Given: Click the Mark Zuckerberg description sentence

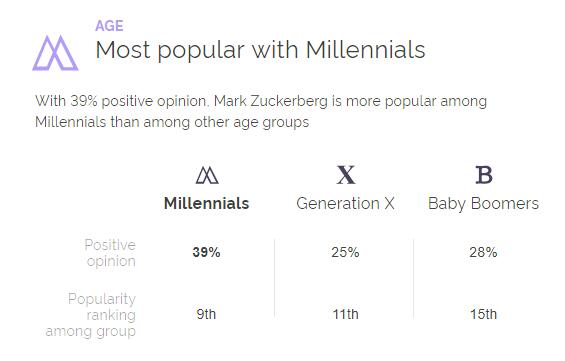Looking at the screenshot, I should [261, 111].
